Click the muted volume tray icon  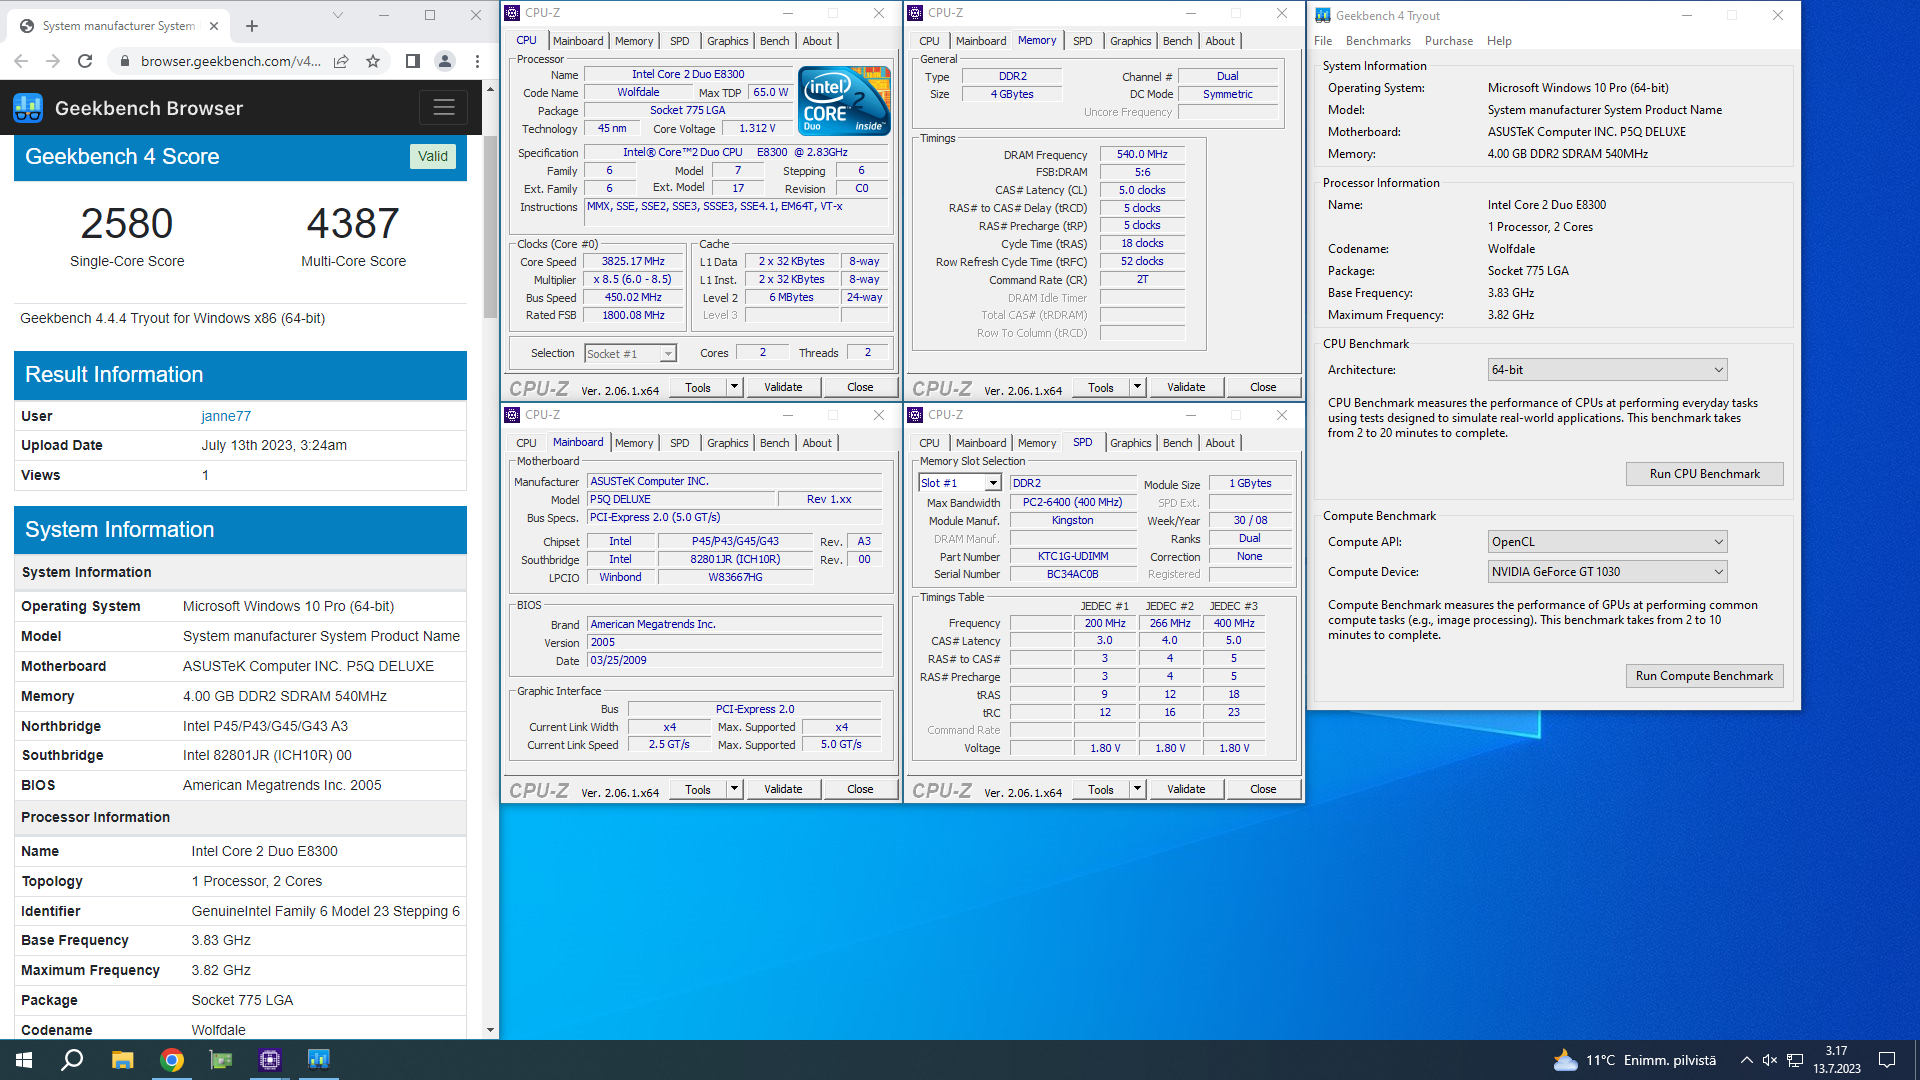point(1770,1060)
